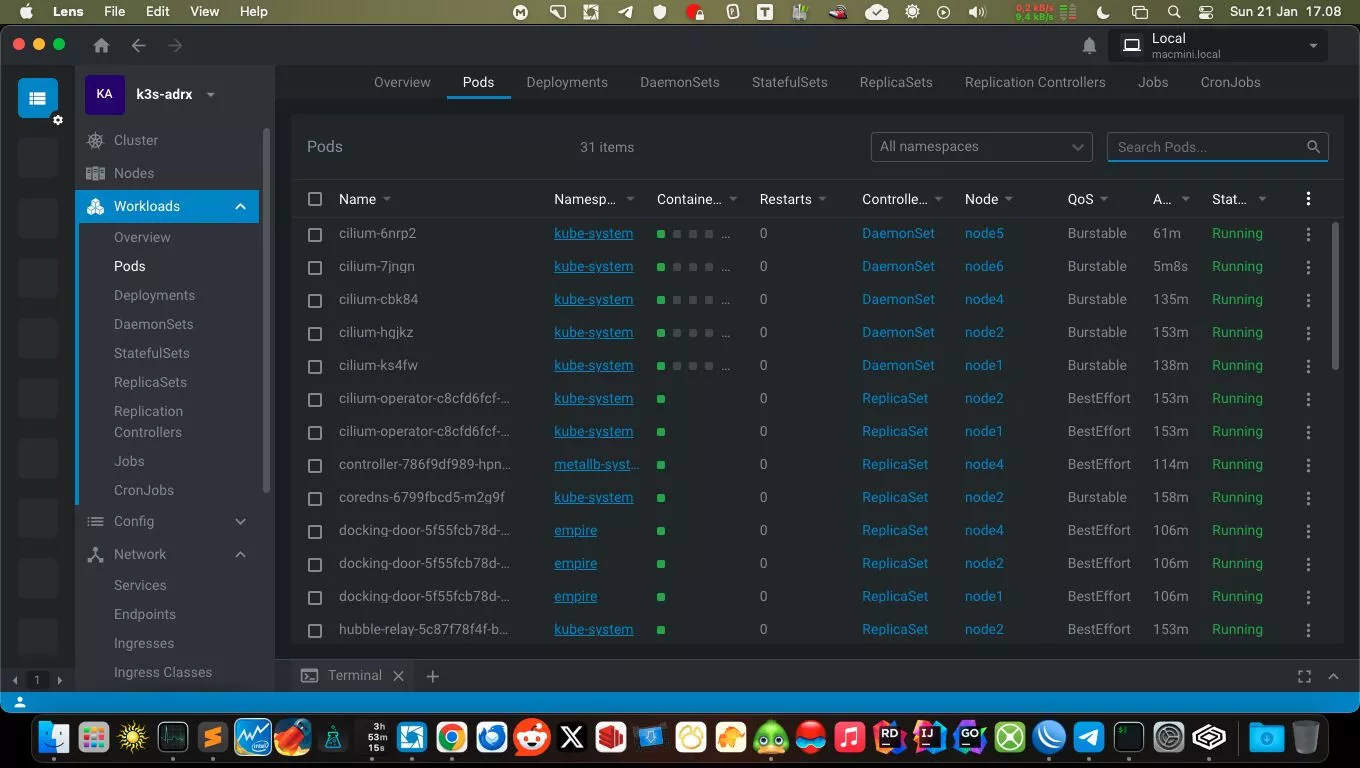Switch to the Deployments tab

pos(567,82)
